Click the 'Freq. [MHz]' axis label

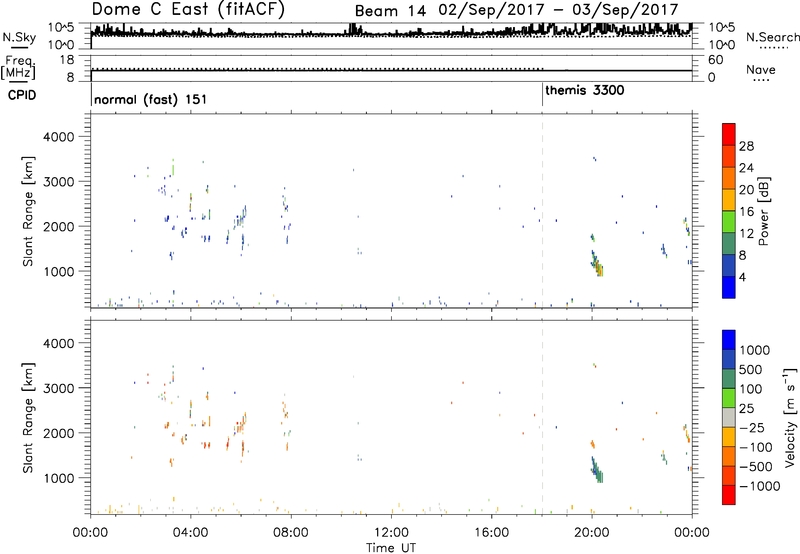coord(18,67)
